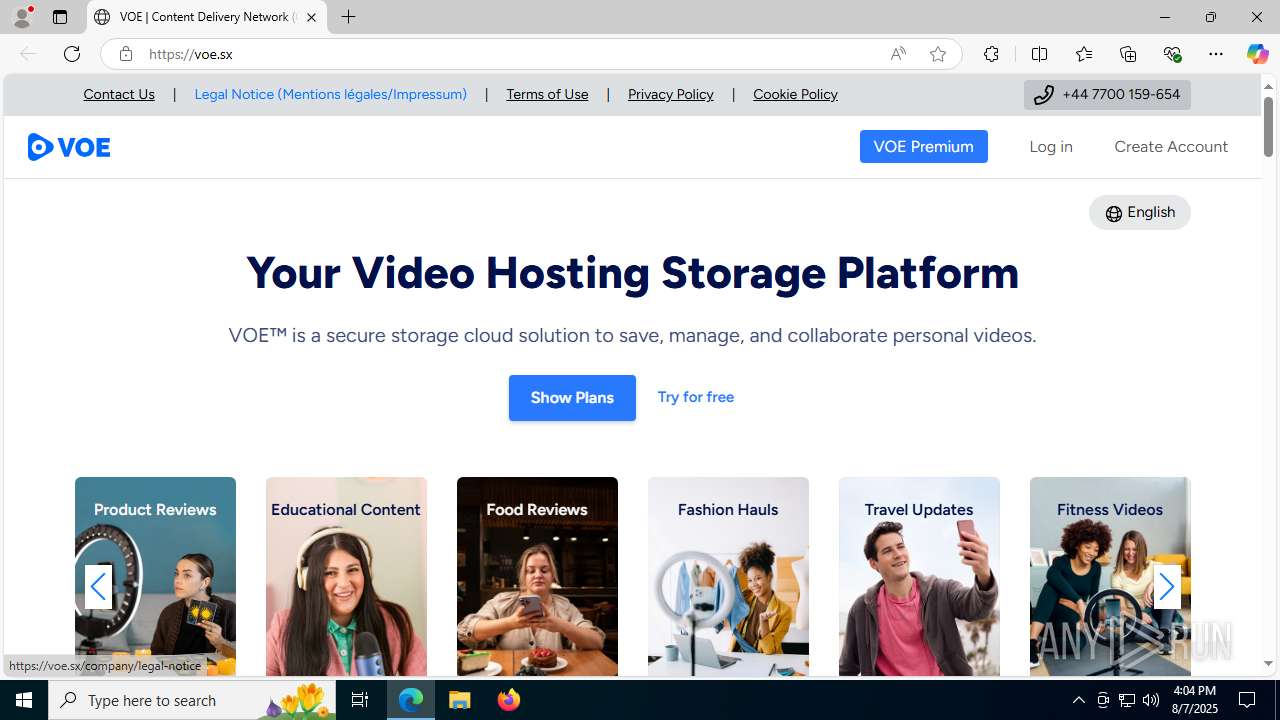The width and height of the screenshot is (1280, 720).
Task: Open the Legal Notice link
Action: coord(330,94)
